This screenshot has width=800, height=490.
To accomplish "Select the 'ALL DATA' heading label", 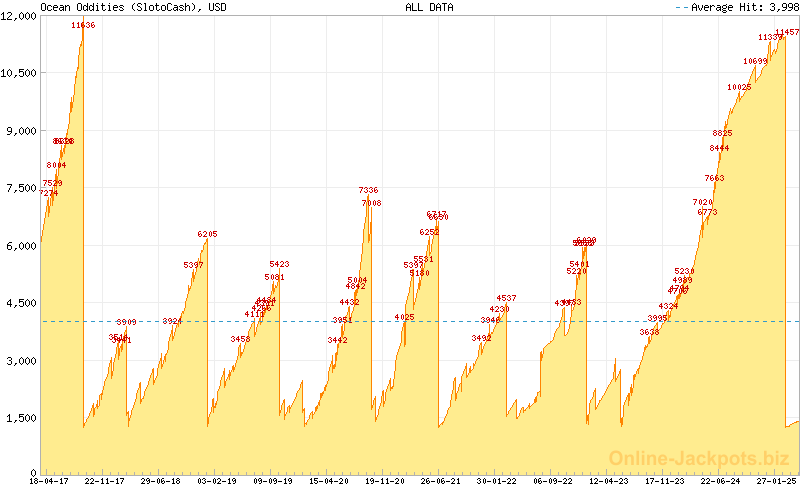I will [x=429, y=7].
